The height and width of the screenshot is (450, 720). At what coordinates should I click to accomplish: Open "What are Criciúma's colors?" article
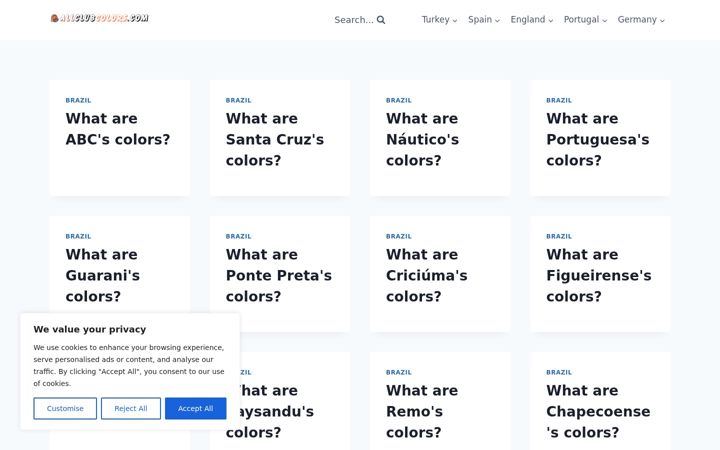click(x=427, y=276)
